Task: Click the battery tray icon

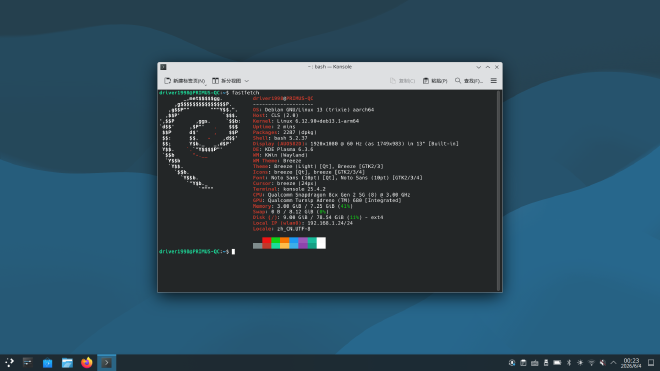Action: pyautogui.click(x=557, y=363)
